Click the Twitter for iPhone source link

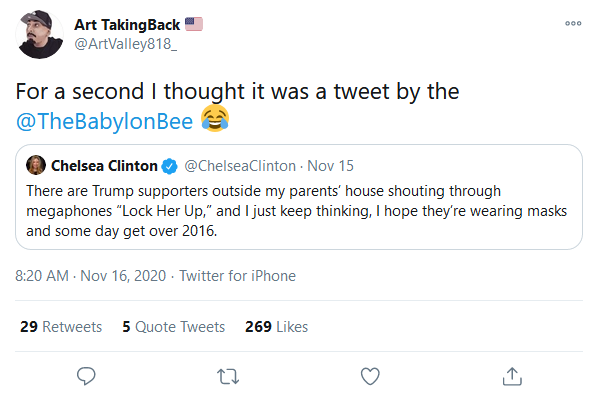[x=238, y=276]
